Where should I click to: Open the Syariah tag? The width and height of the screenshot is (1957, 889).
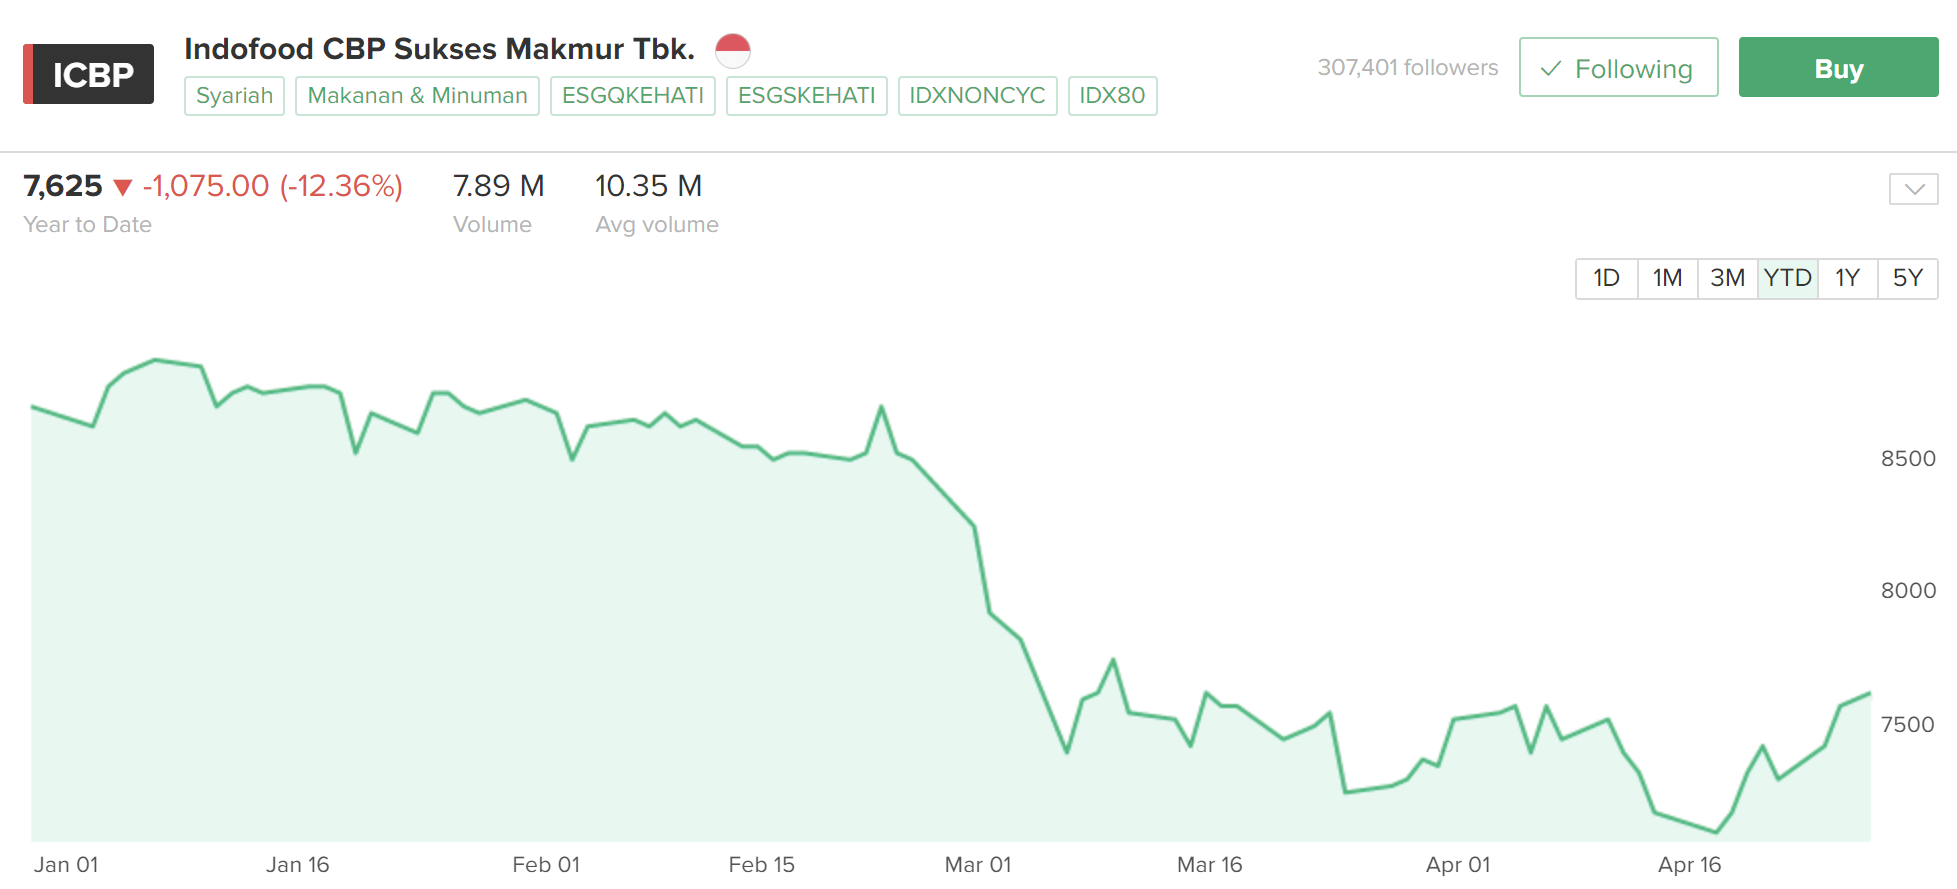pos(234,96)
